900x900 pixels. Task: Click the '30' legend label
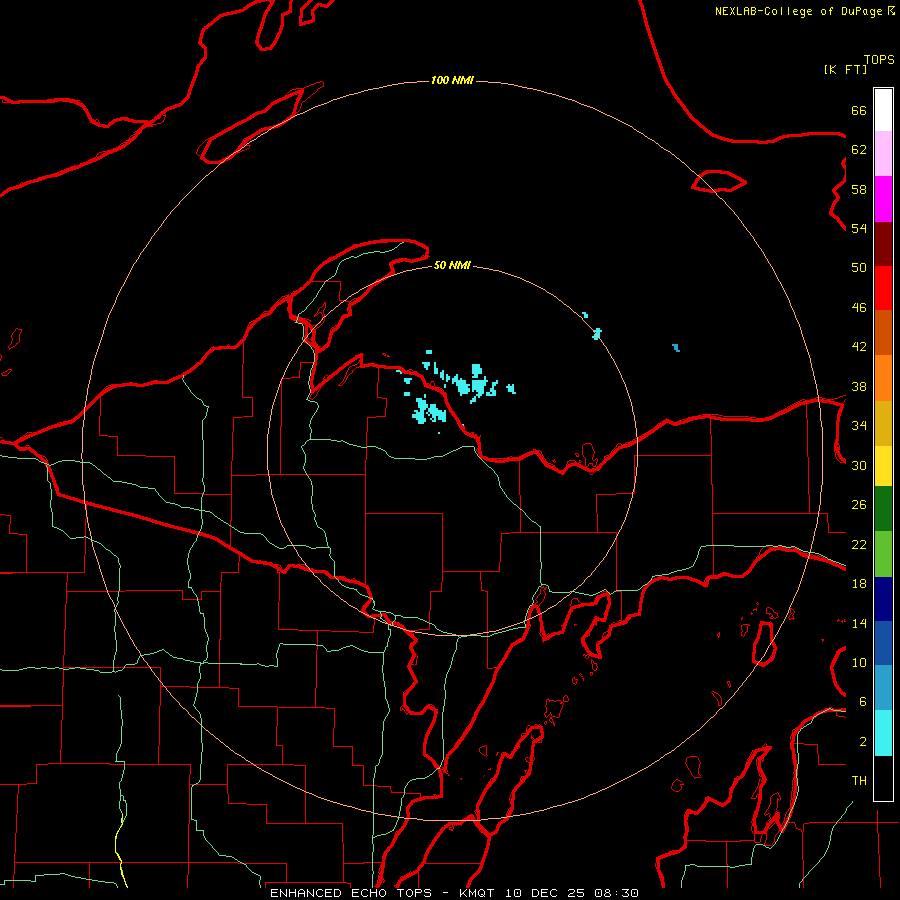(x=859, y=465)
